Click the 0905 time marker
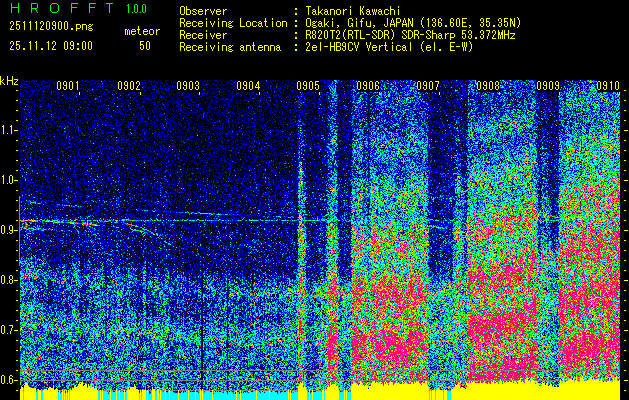This screenshot has width=629, height=400. 308,85
